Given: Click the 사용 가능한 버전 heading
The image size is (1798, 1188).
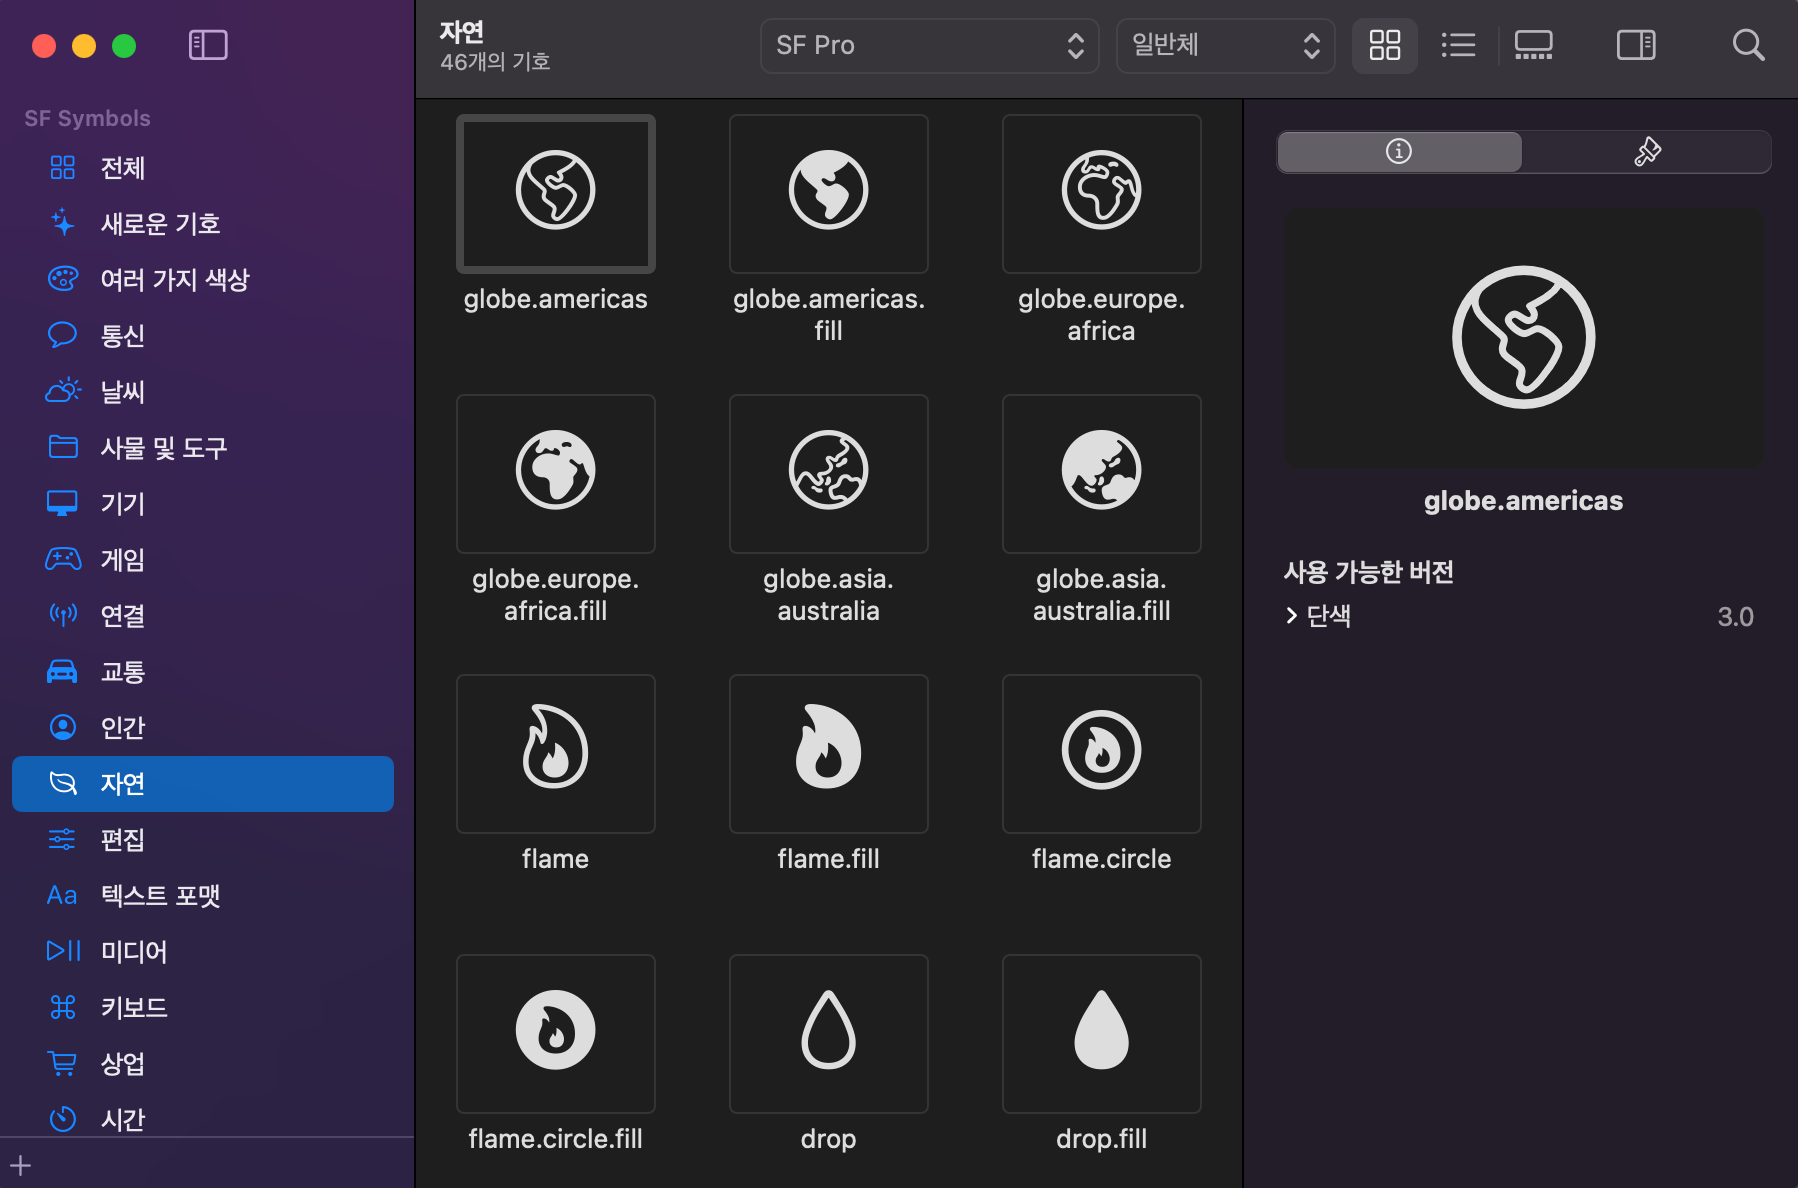Looking at the screenshot, I should (x=1369, y=572).
